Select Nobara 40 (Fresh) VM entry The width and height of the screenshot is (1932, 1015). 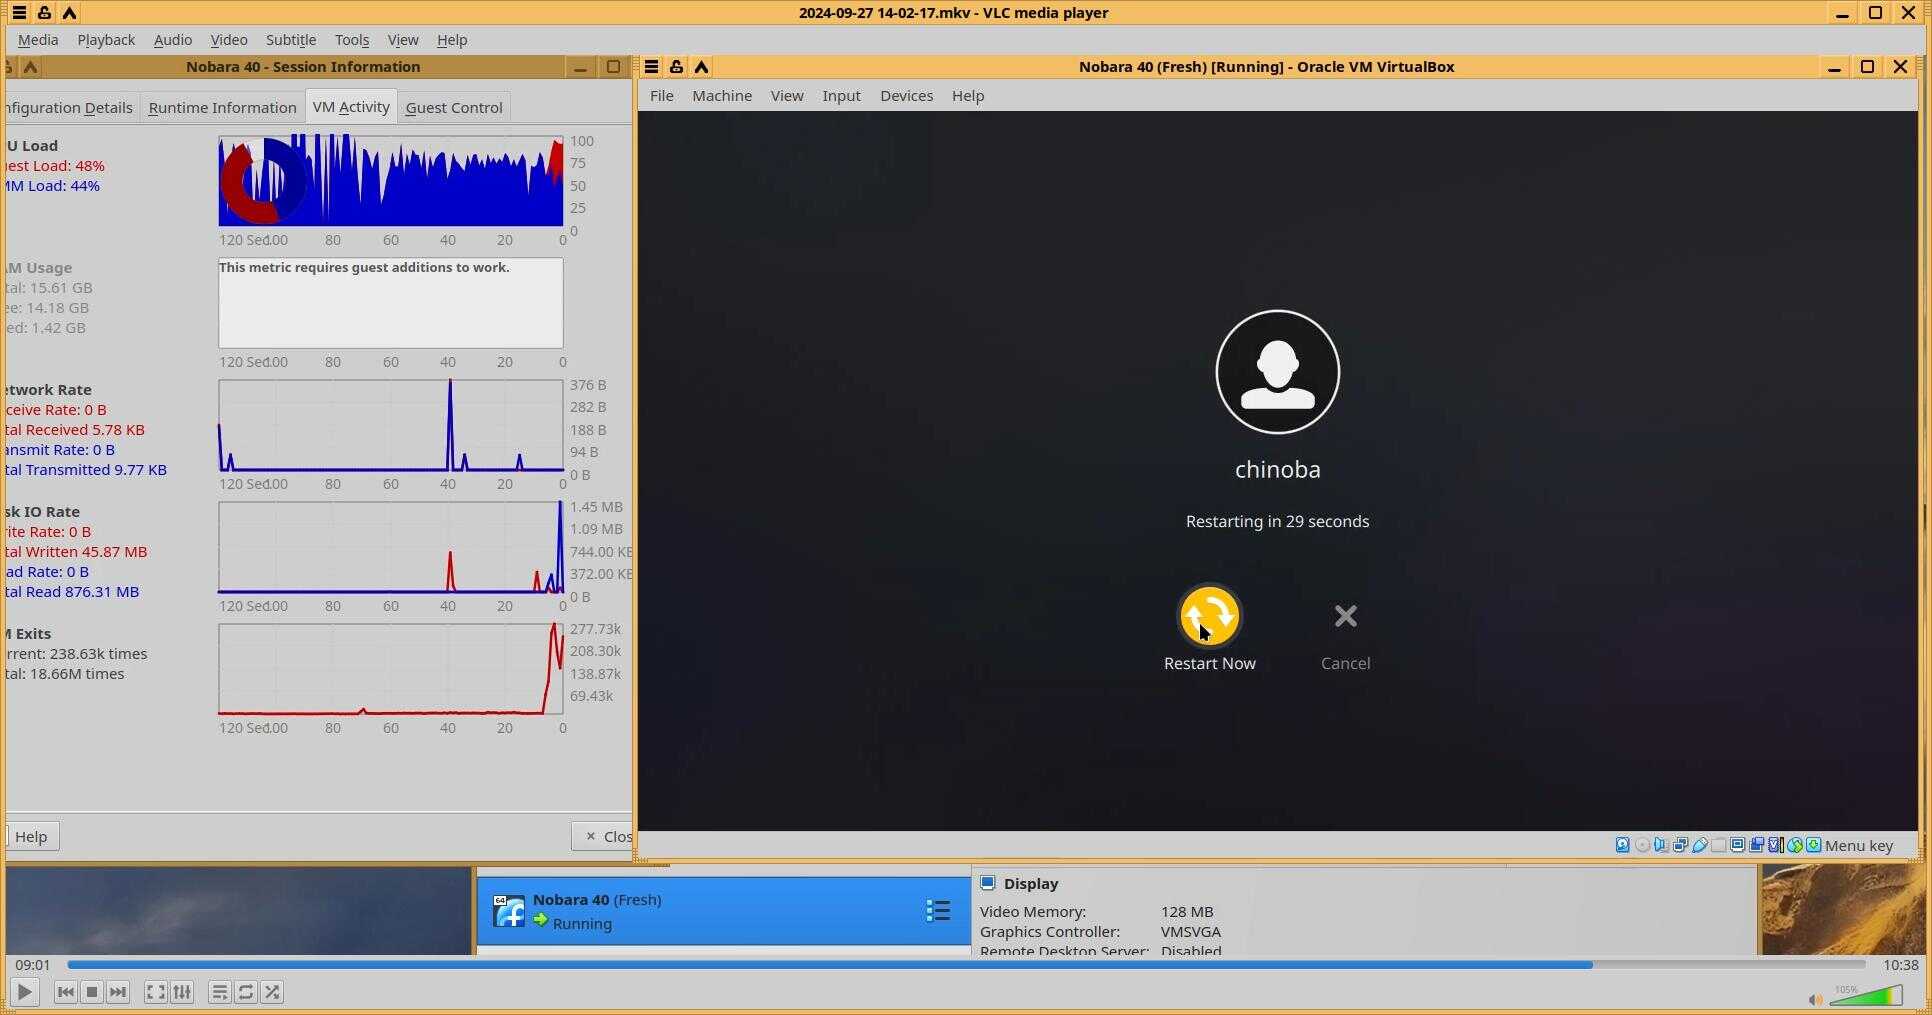[x=723, y=911]
